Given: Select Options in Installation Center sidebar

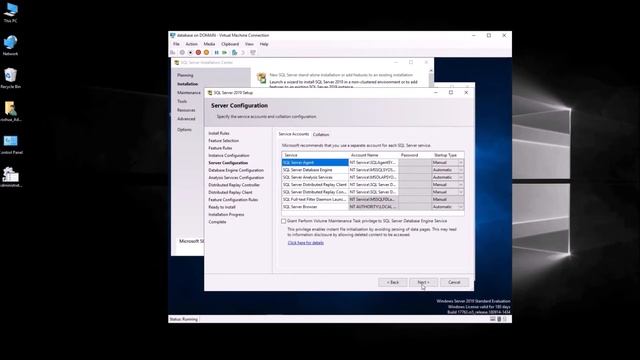Looking at the screenshot, I should coord(184,129).
